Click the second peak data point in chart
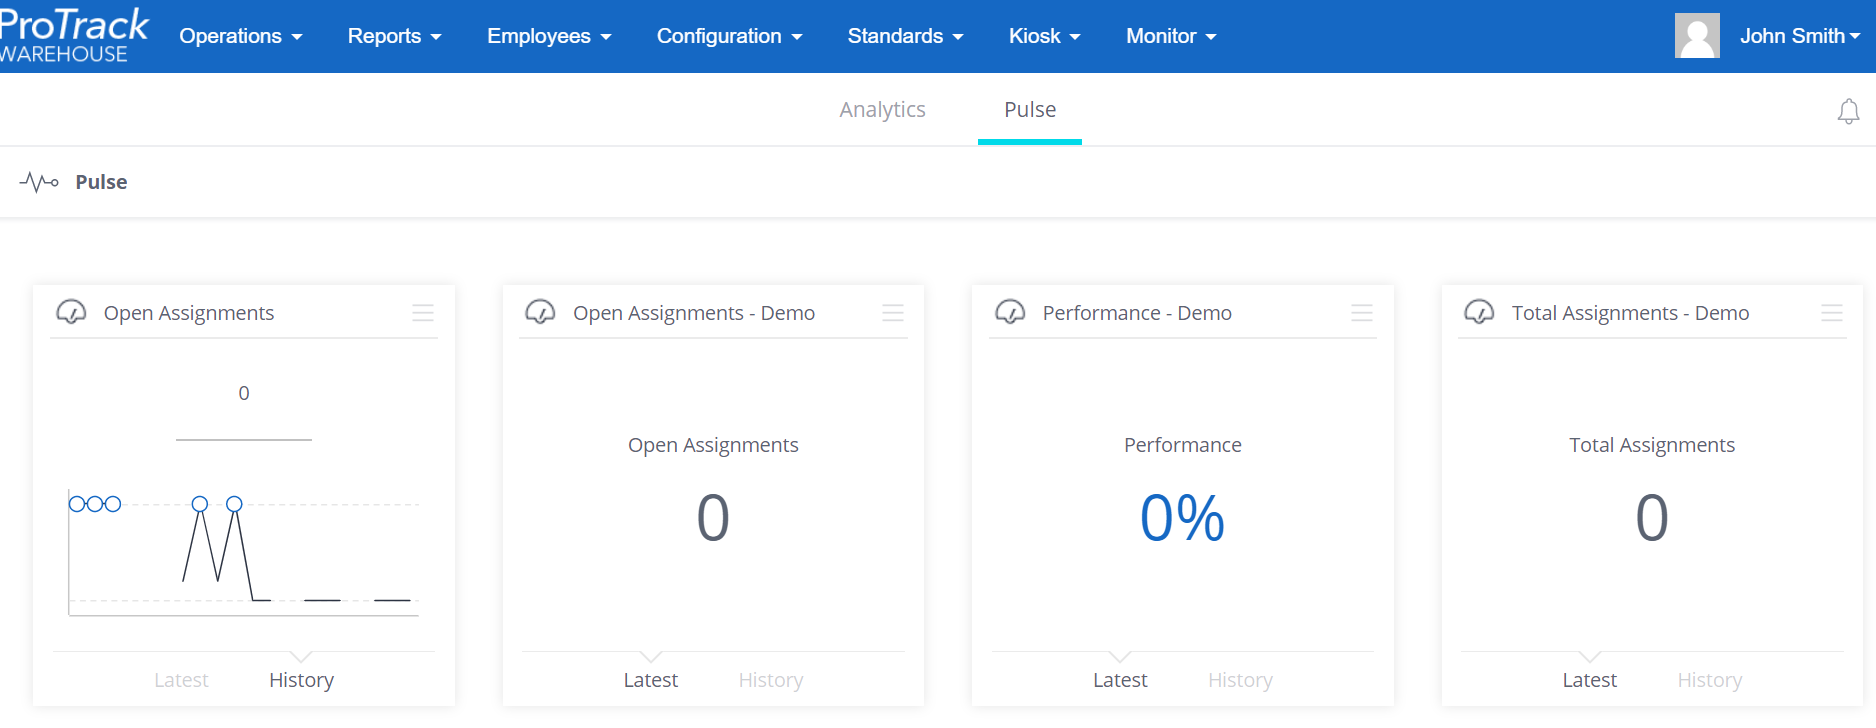This screenshot has height=728, width=1876. point(234,504)
